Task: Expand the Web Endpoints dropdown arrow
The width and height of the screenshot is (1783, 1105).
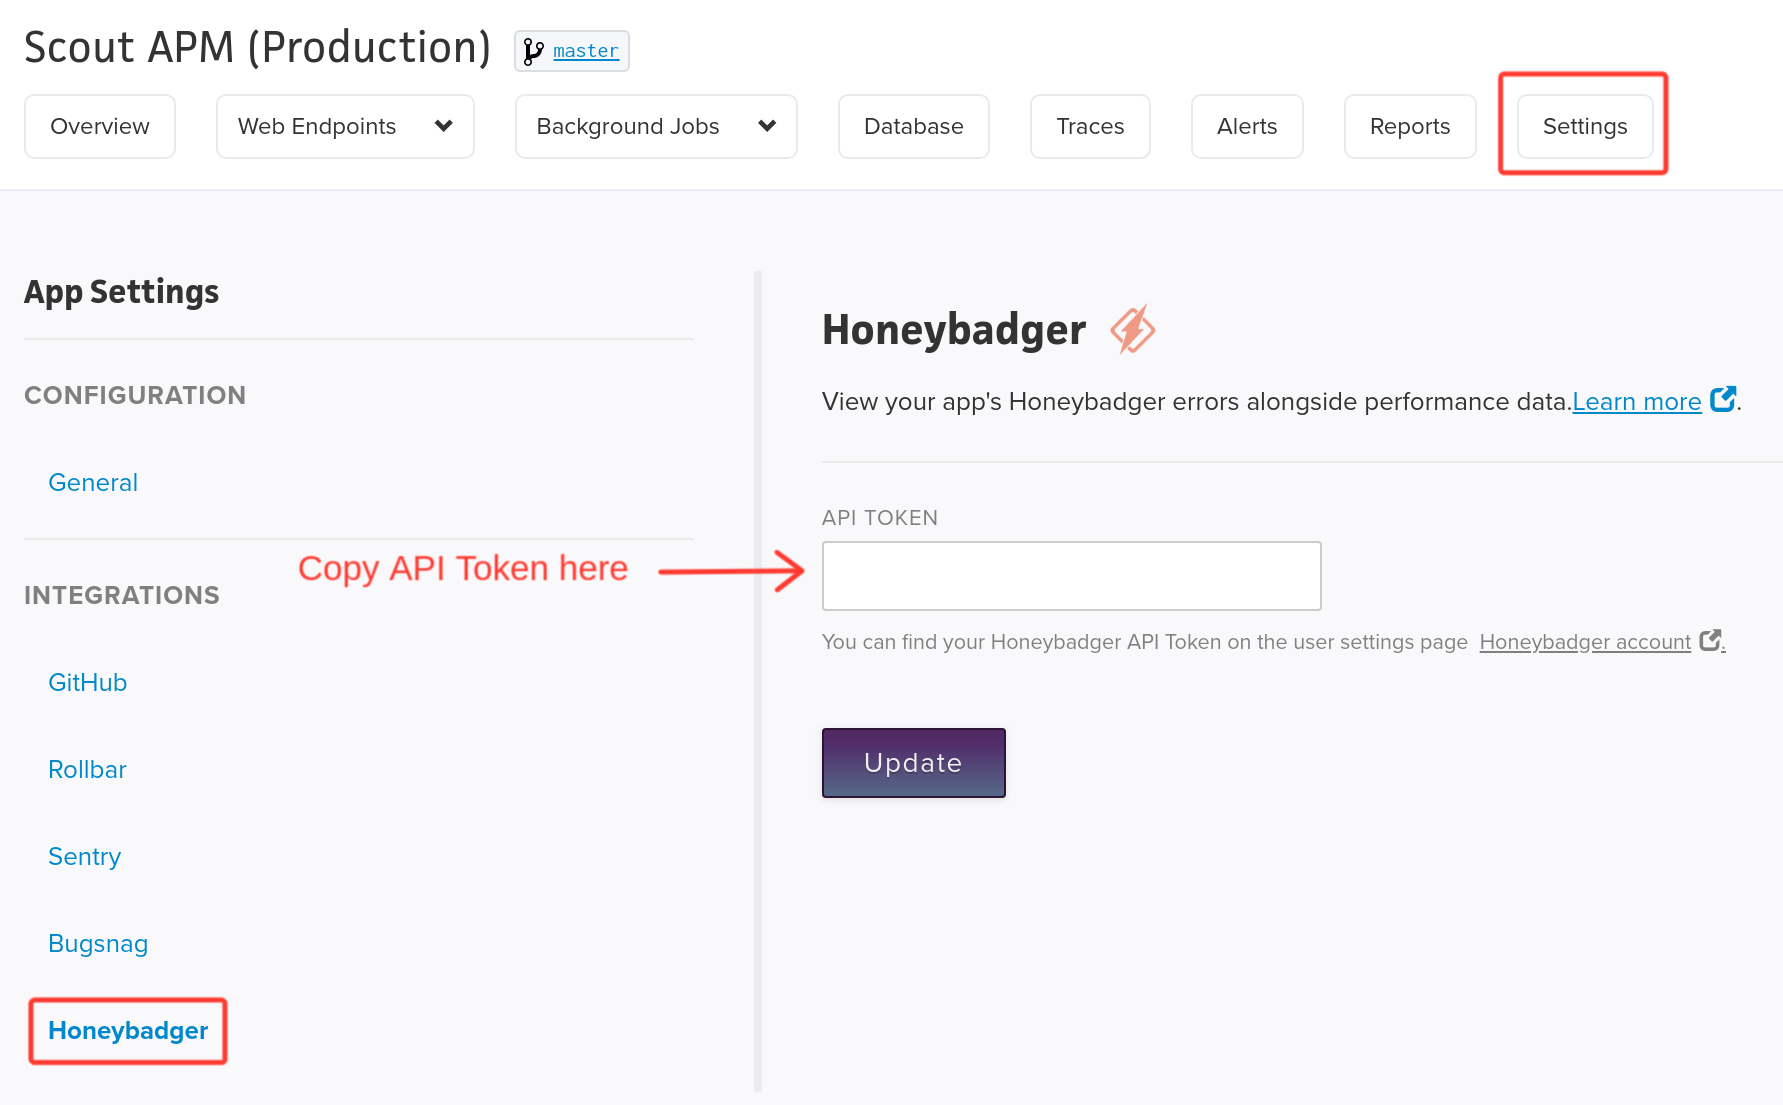Action: tap(444, 126)
